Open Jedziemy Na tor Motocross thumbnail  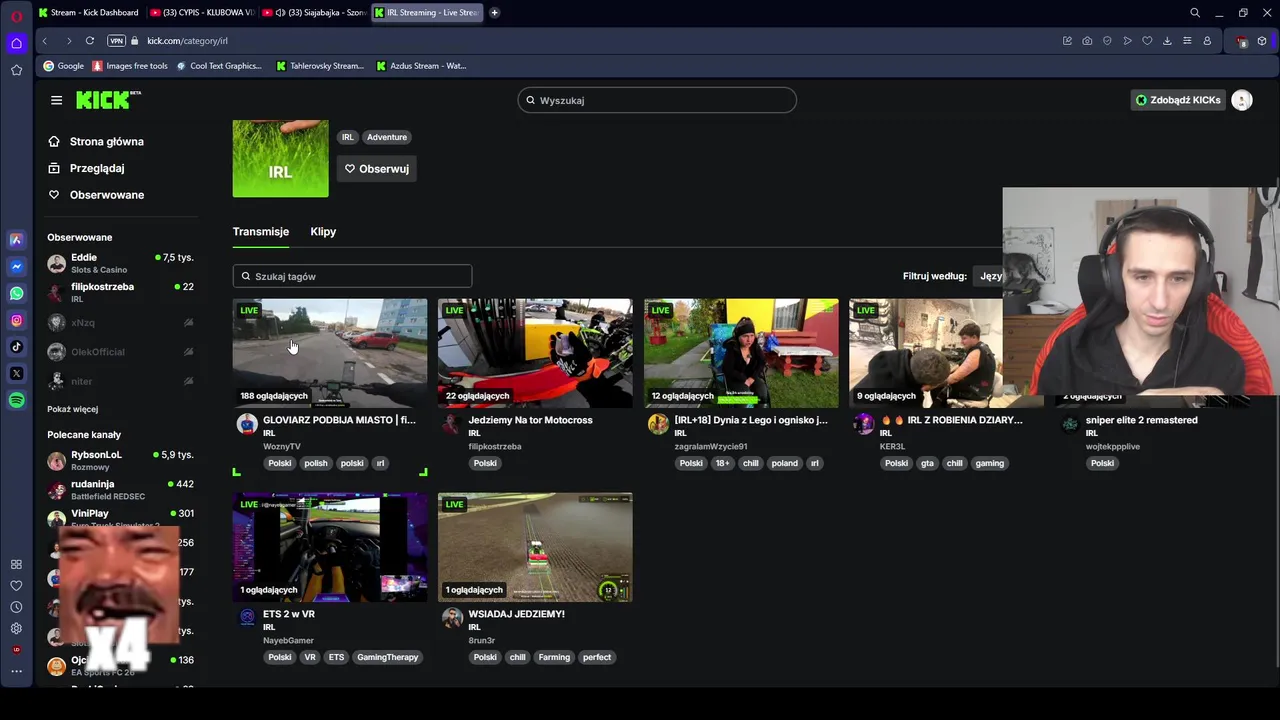535,353
